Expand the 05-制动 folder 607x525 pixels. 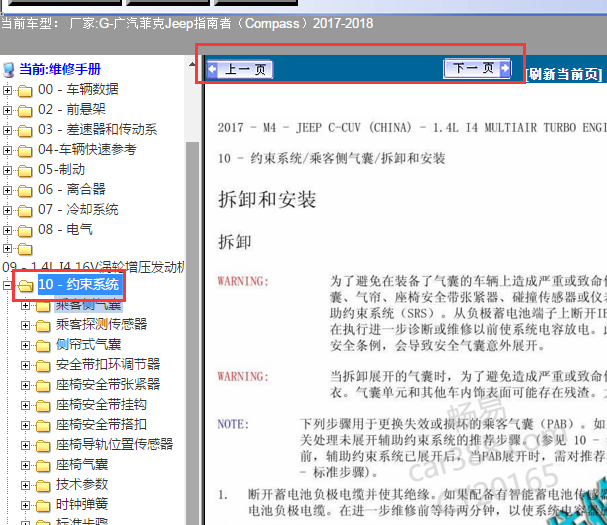pos(7,170)
